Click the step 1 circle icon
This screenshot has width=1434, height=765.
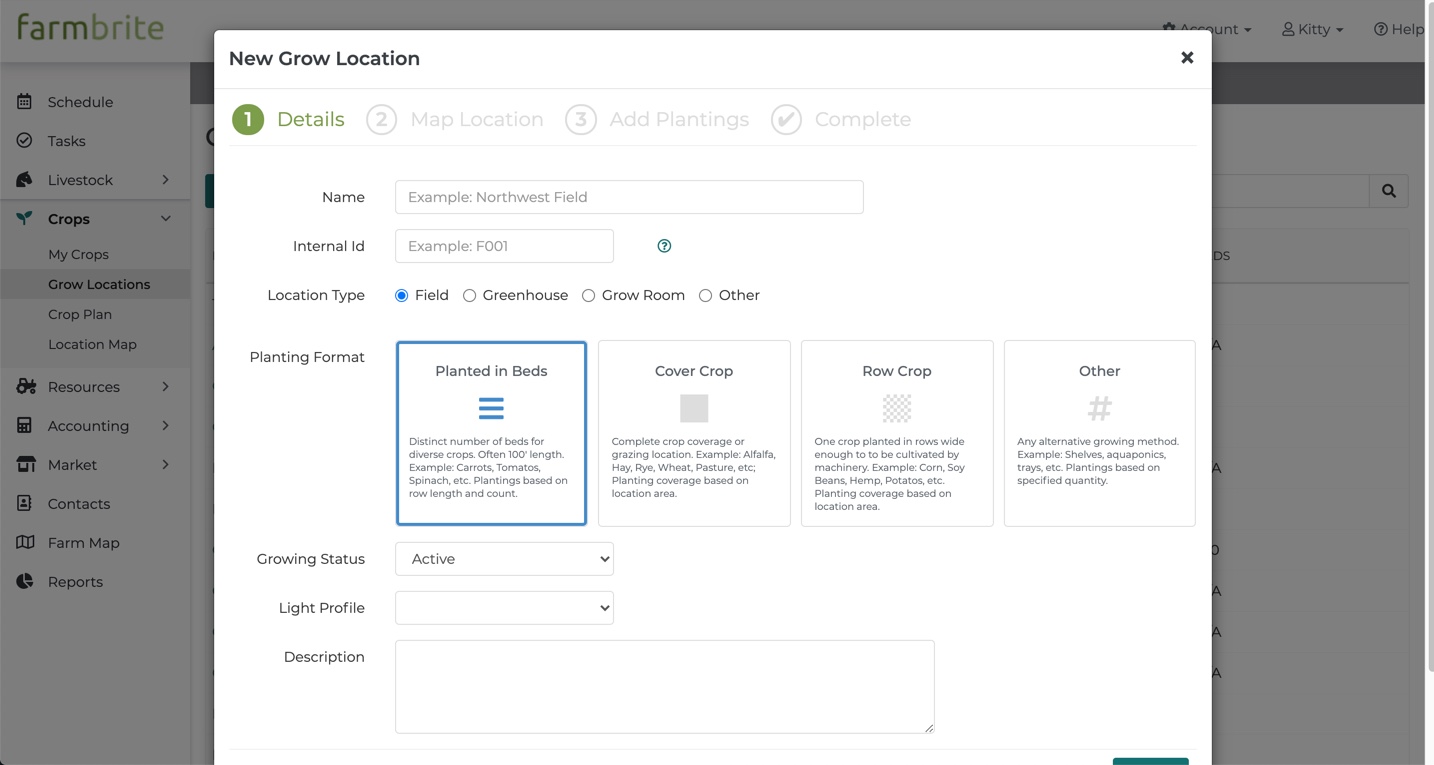click(248, 120)
